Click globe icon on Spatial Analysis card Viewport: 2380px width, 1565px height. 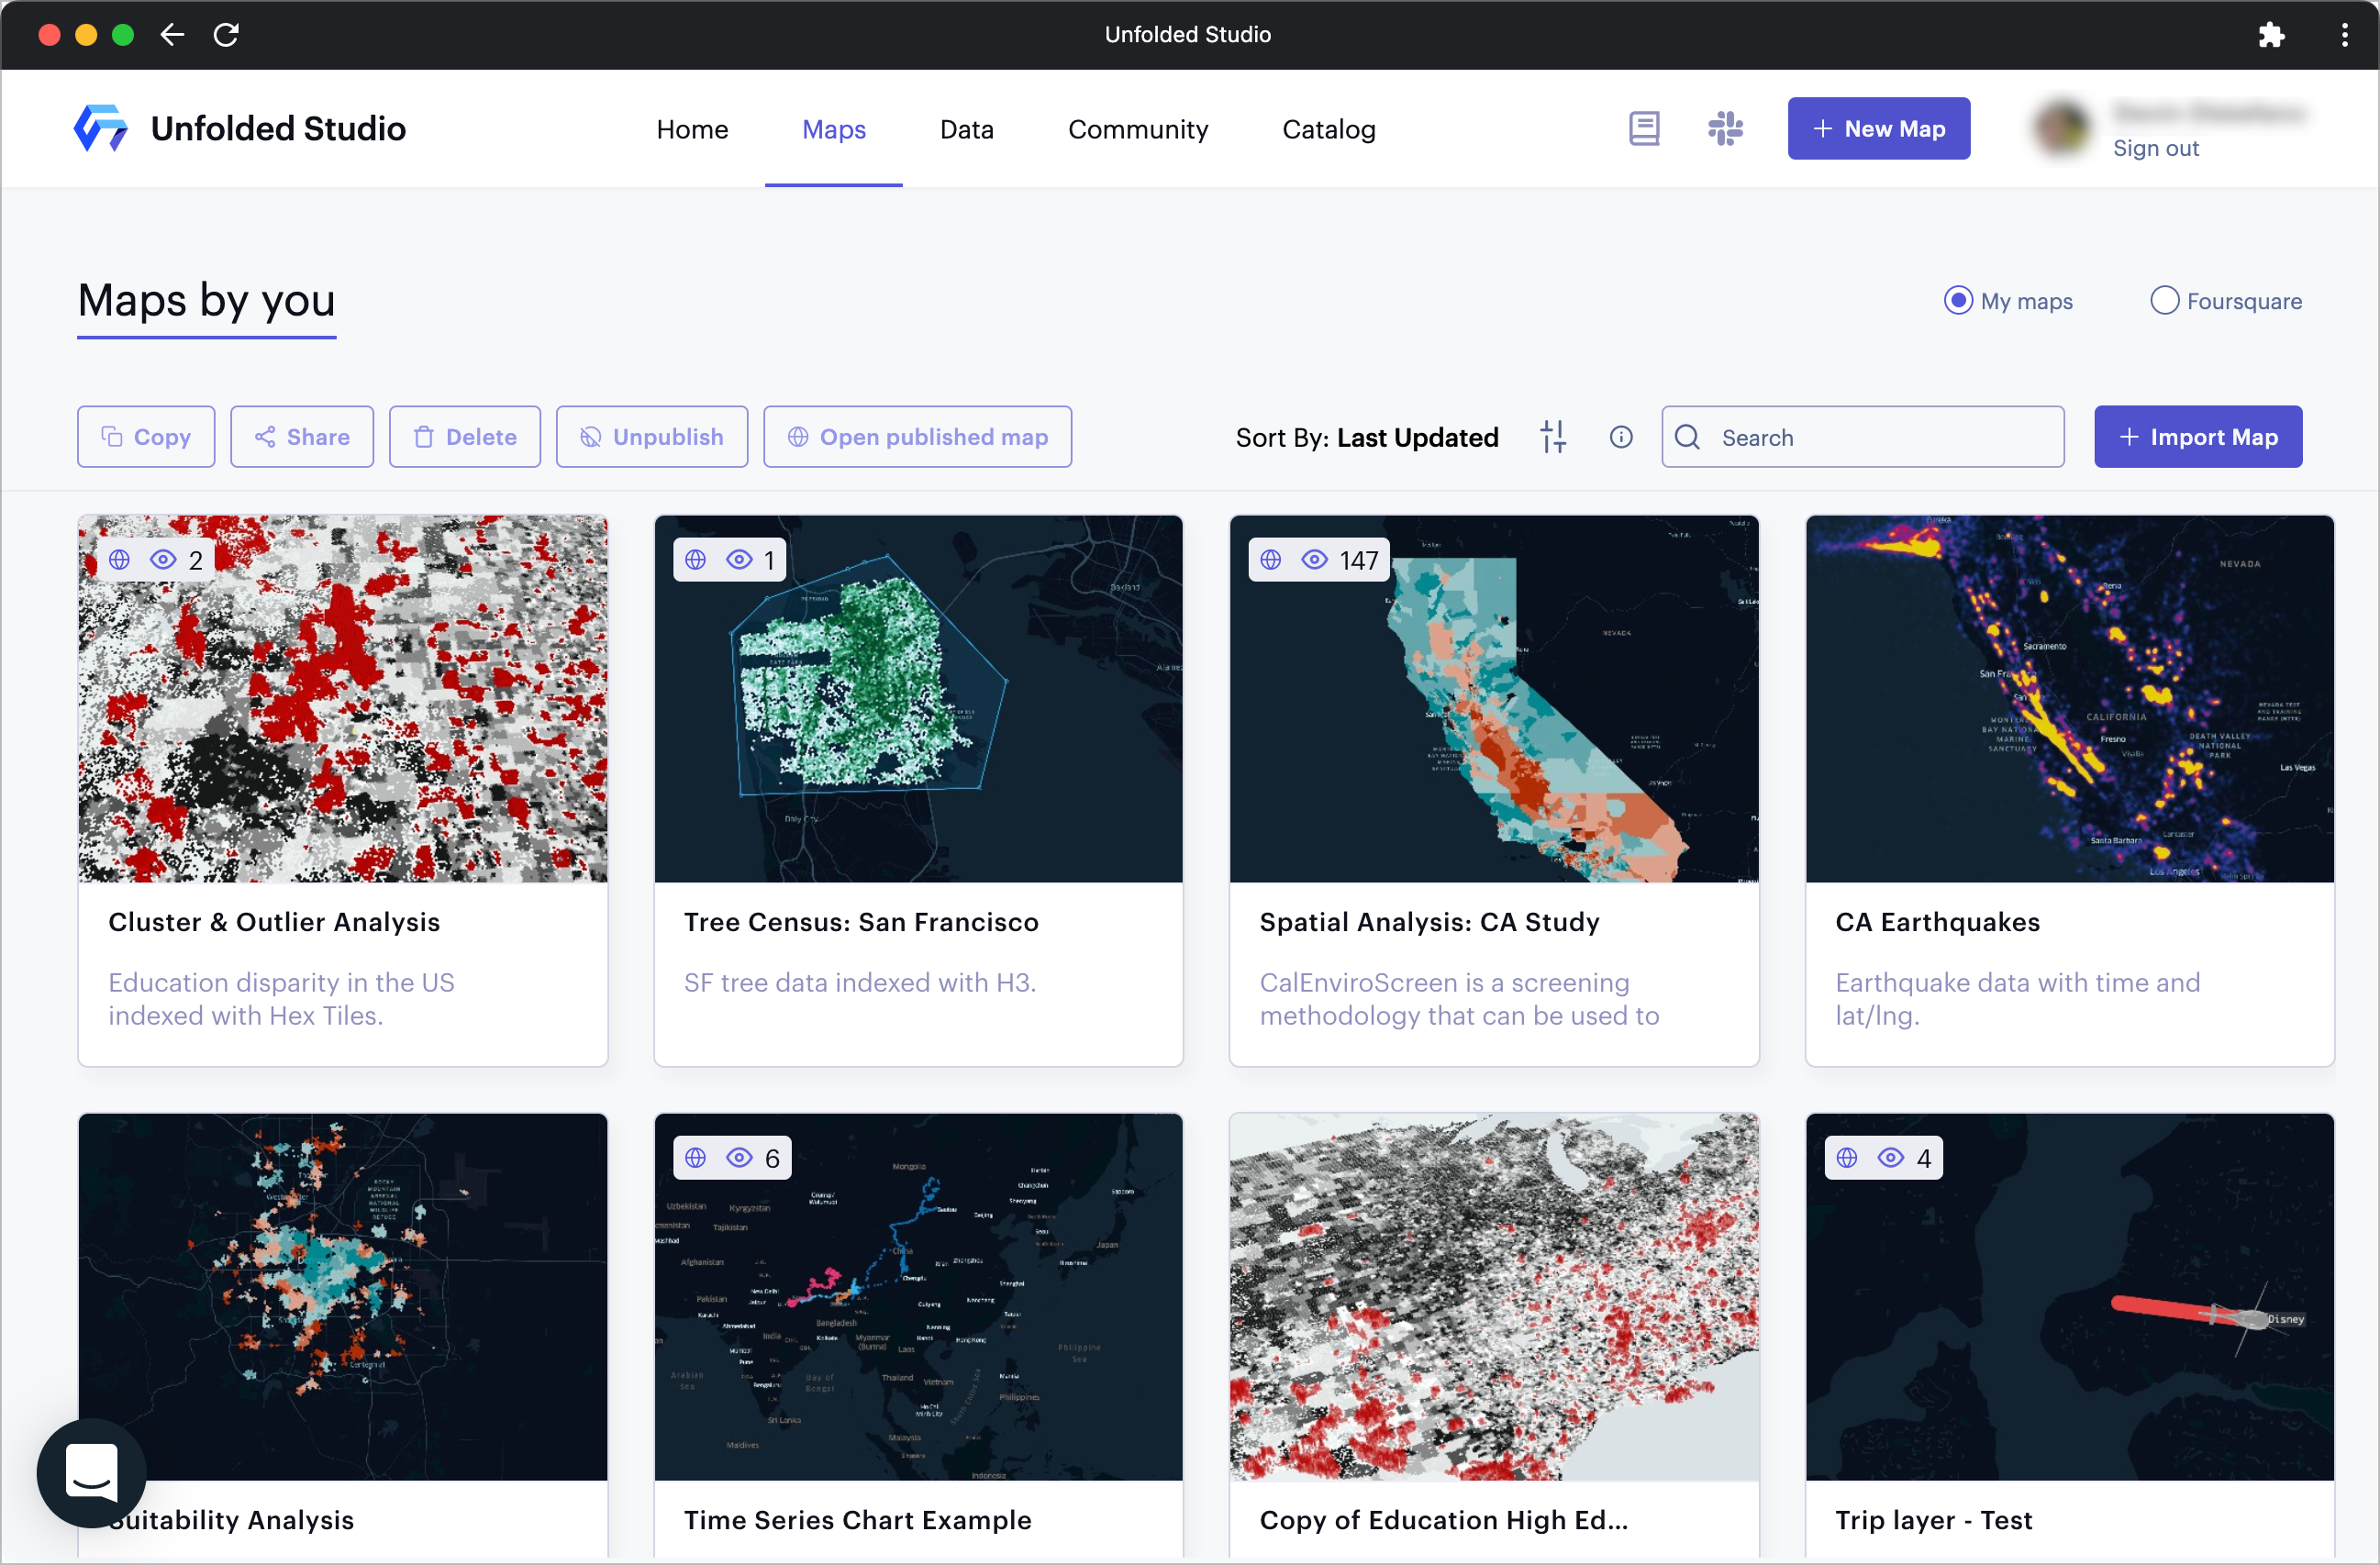click(x=1270, y=560)
